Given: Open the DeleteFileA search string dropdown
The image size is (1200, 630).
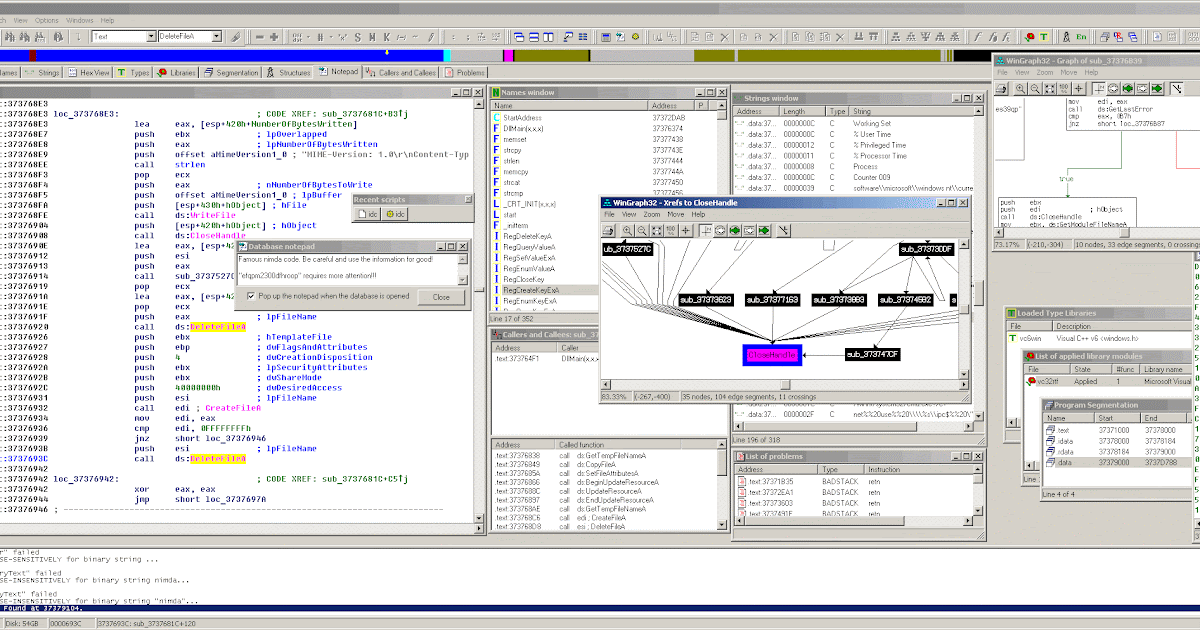Looking at the screenshot, I should point(216,37).
